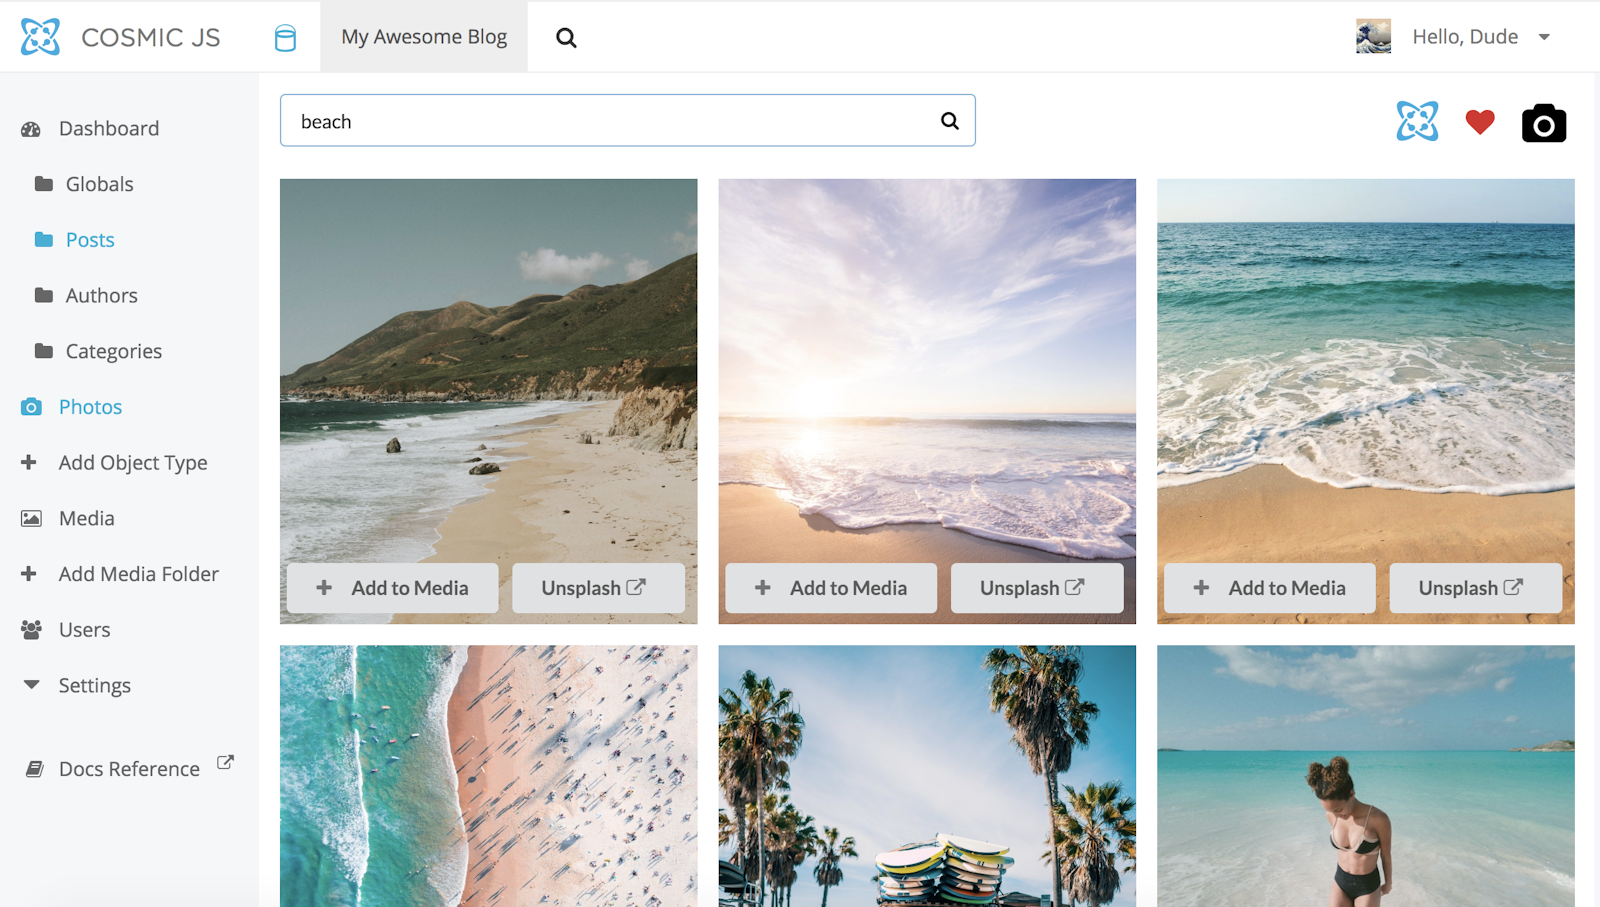Open the bucket database icon
The height and width of the screenshot is (907, 1600).
285,38
